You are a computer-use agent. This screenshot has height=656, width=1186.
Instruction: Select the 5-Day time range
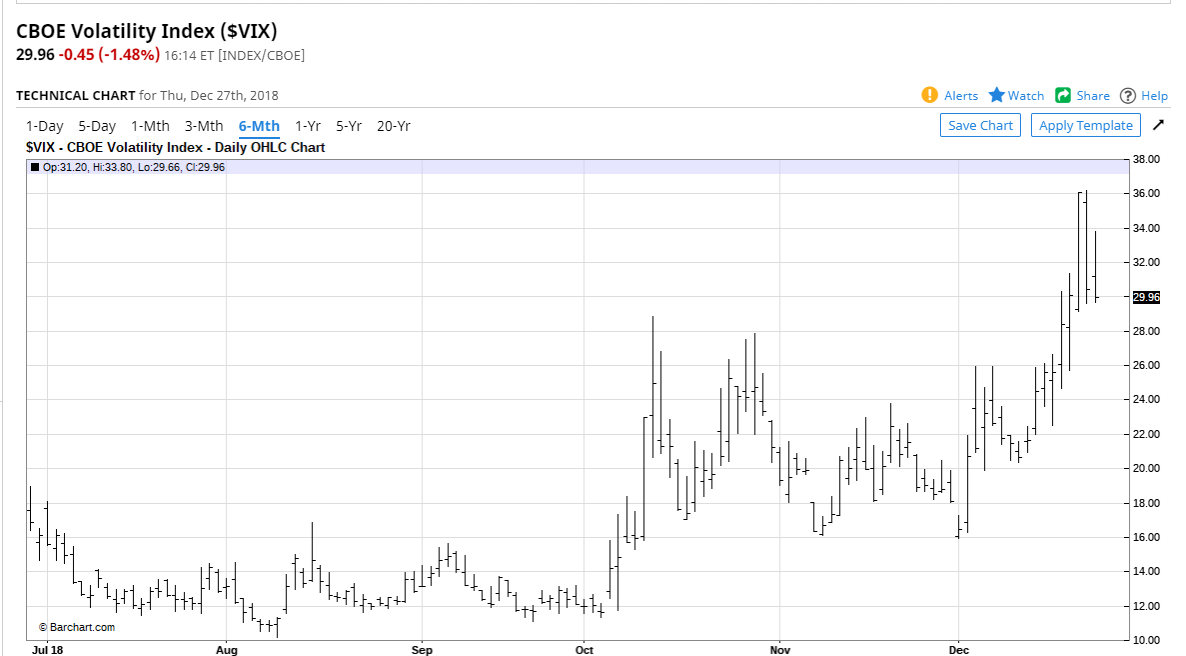98,126
